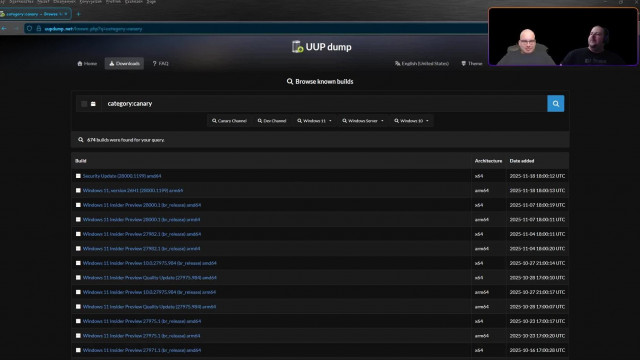Click the blue search magnifier button
Image resolution: width=640 pixels, height=360 pixels.
(556, 104)
